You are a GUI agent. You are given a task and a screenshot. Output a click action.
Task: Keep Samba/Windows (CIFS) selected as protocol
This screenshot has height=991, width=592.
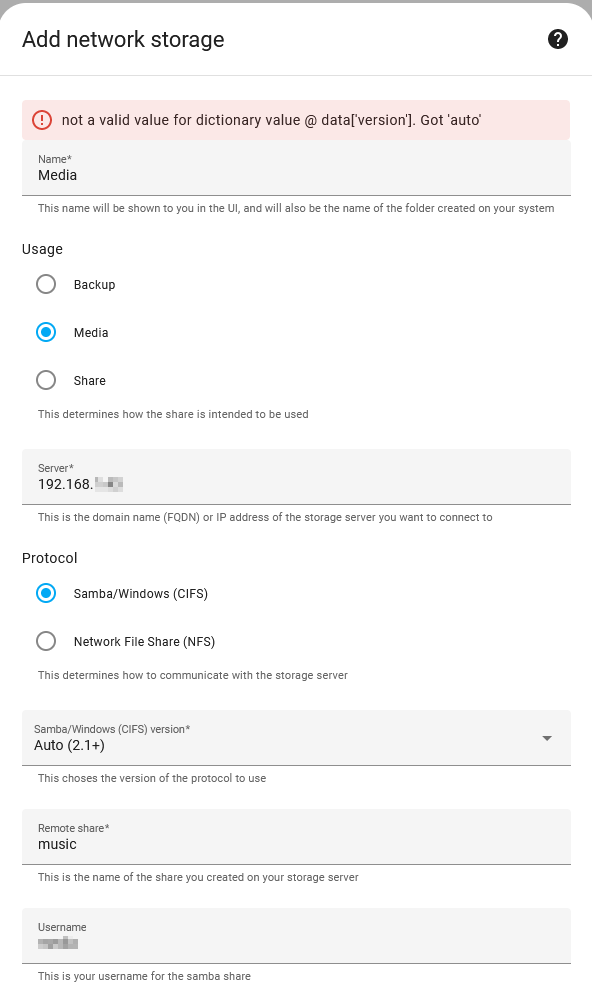(46, 593)
